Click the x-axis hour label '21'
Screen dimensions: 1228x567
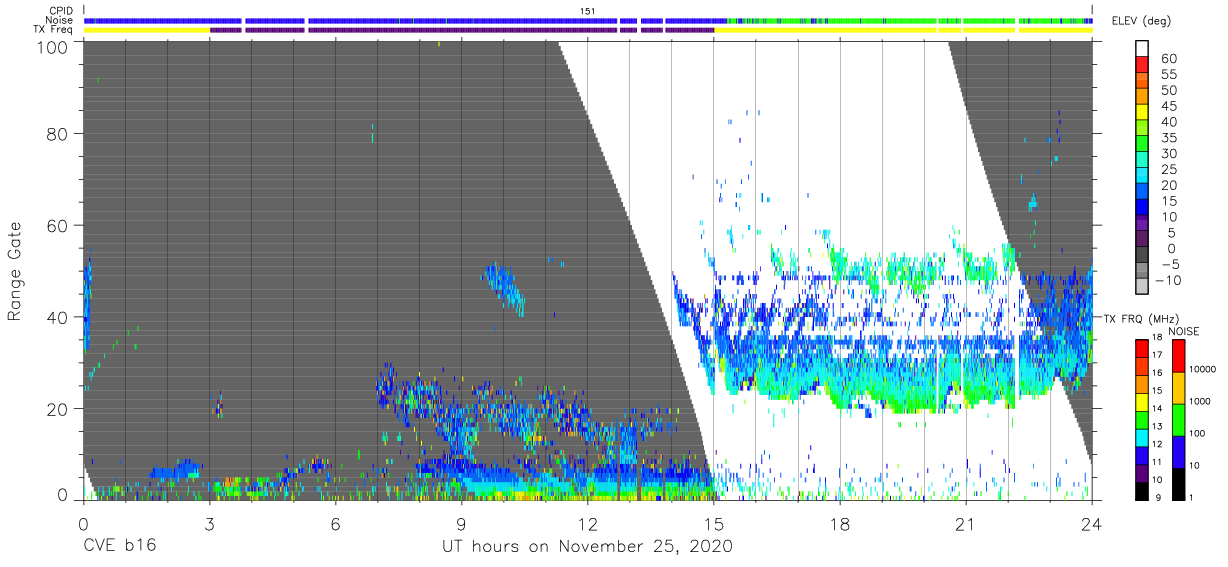coord(966,524)
